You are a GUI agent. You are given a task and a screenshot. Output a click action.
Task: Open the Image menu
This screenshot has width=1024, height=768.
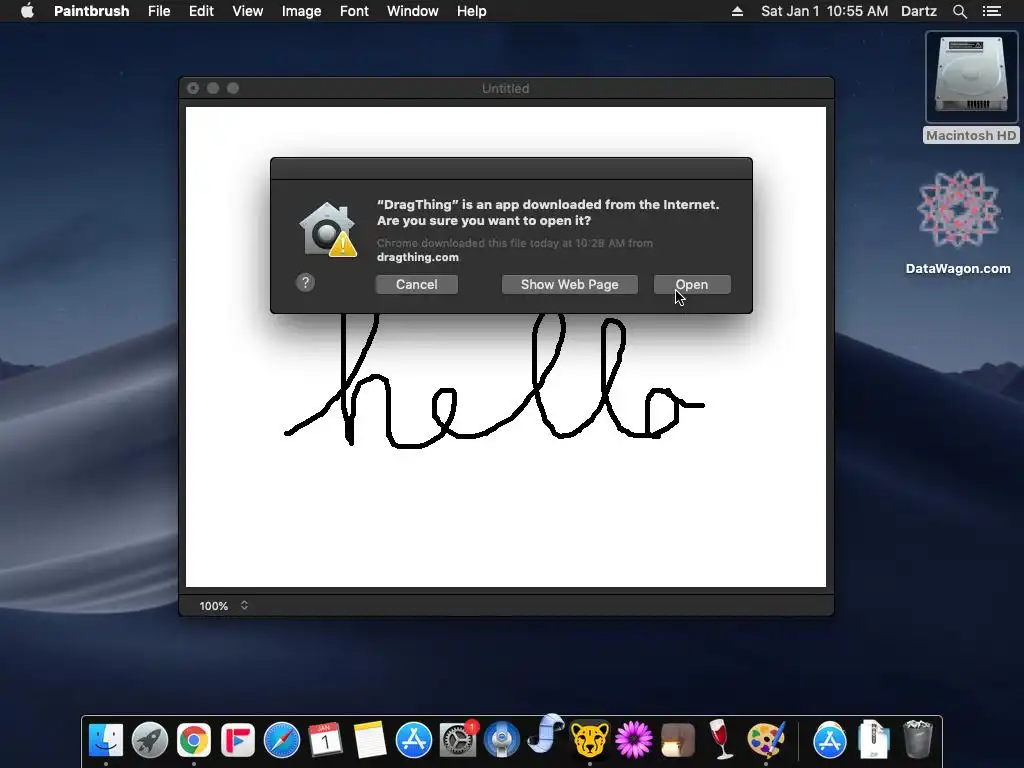(301, 11)
